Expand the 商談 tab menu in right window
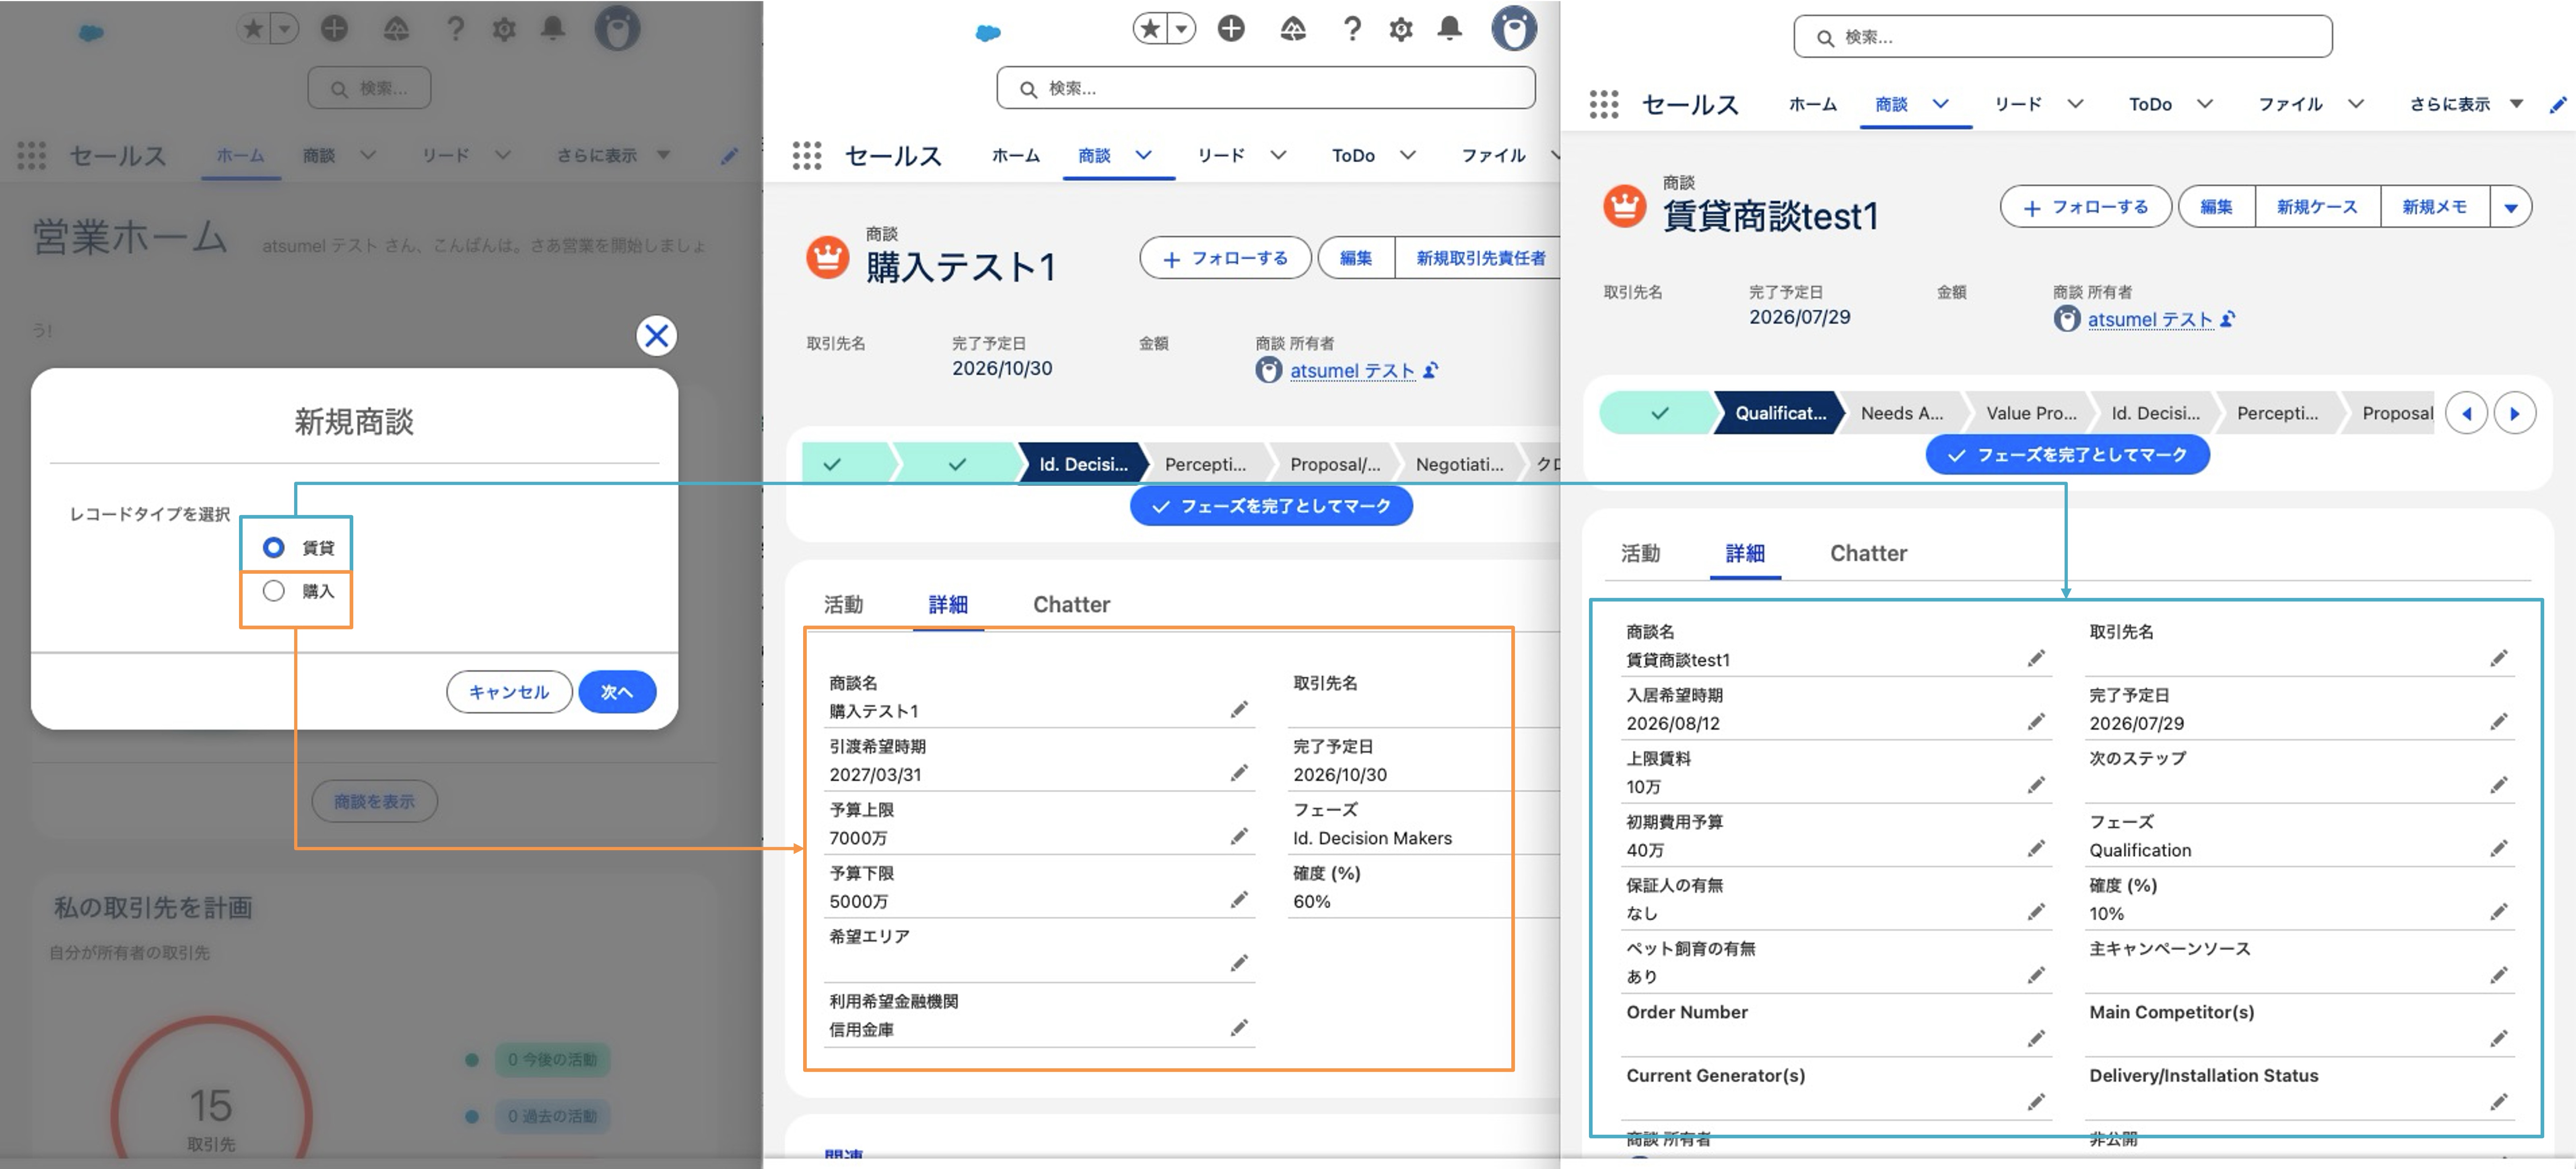Screen dimensions: 2576x1169 coord(1941,103)
